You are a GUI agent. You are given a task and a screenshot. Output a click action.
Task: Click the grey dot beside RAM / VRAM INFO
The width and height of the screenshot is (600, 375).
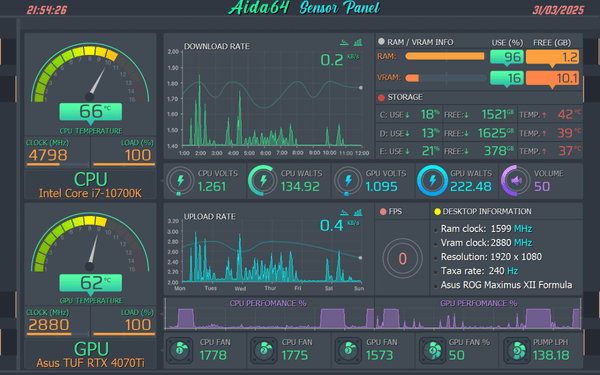[x=381, y=41]
